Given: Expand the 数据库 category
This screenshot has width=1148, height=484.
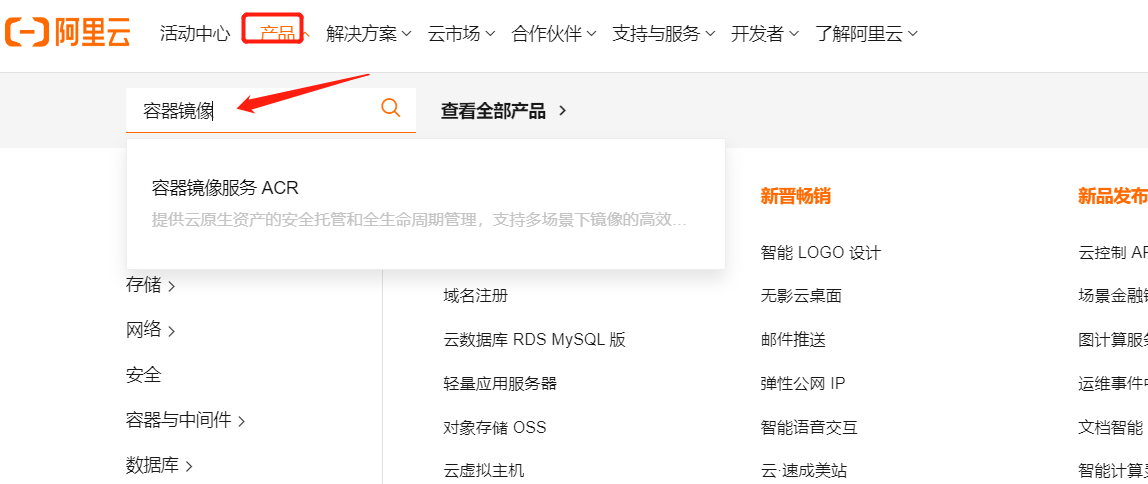Looking at the screenshot, I should click(x=160, y=465).
